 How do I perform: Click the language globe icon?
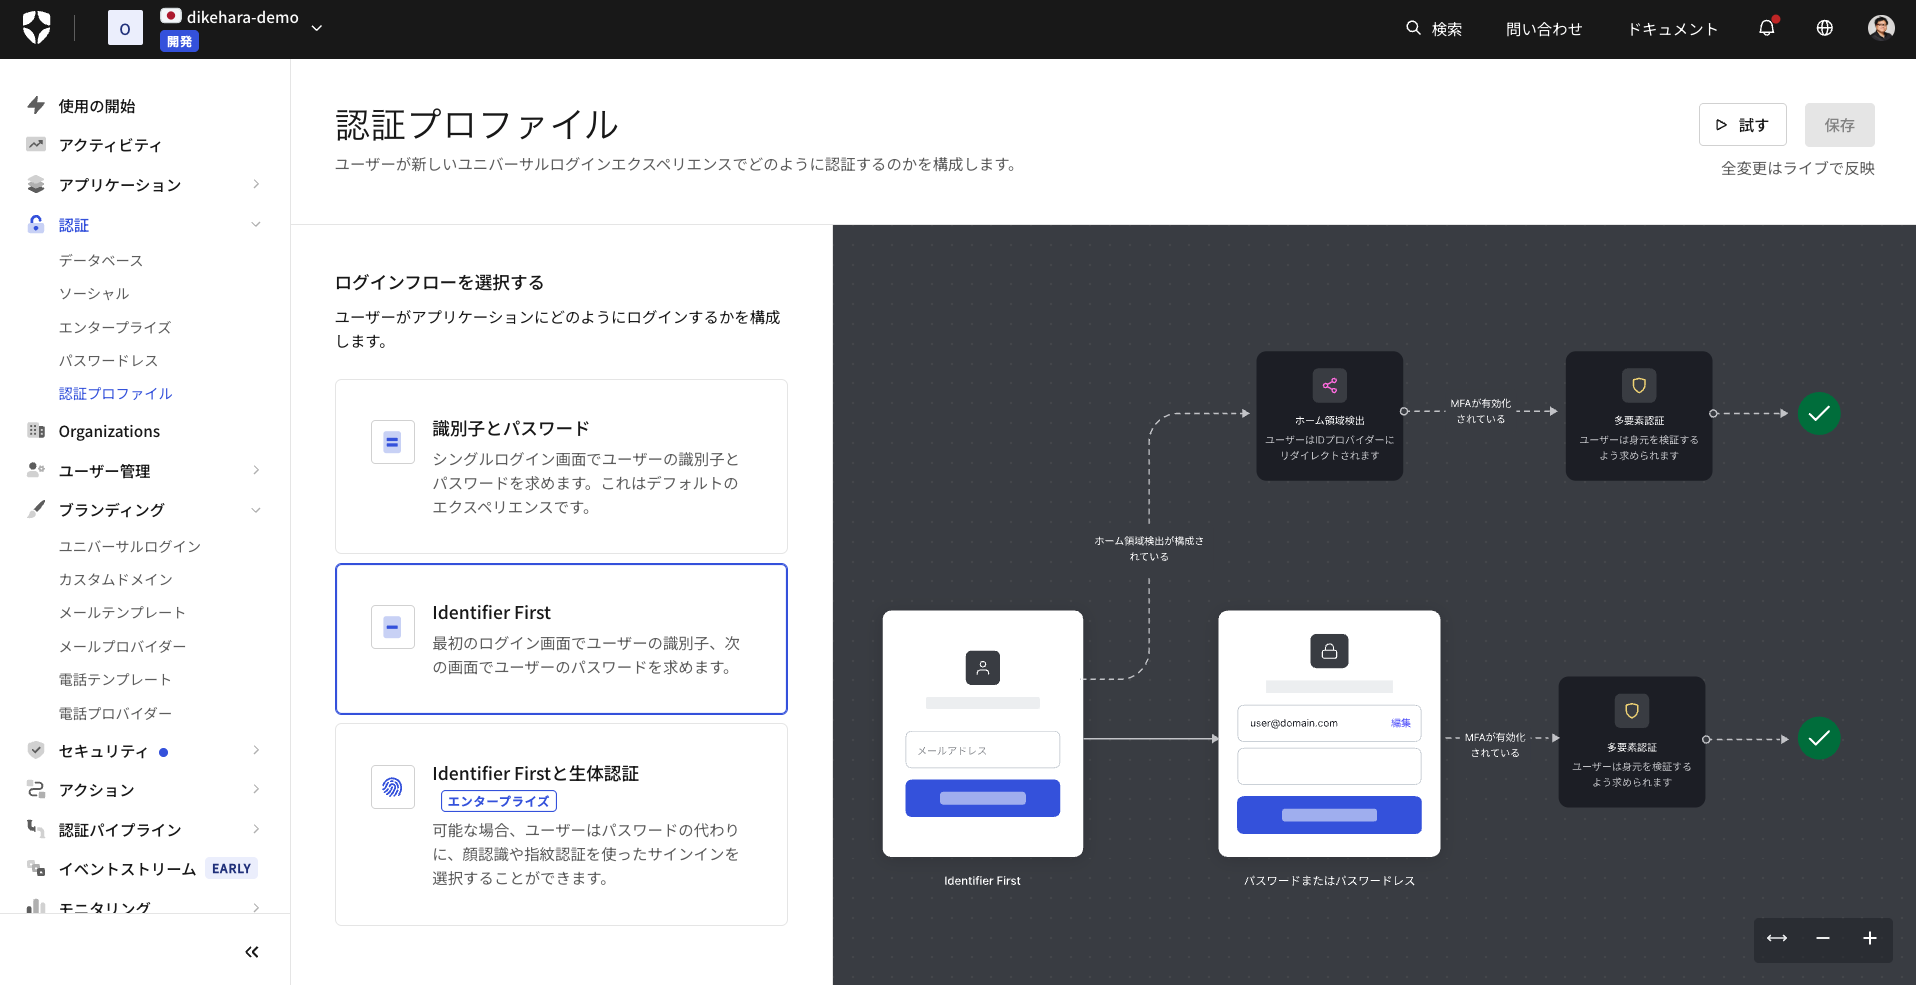(x=1823, y=28)
